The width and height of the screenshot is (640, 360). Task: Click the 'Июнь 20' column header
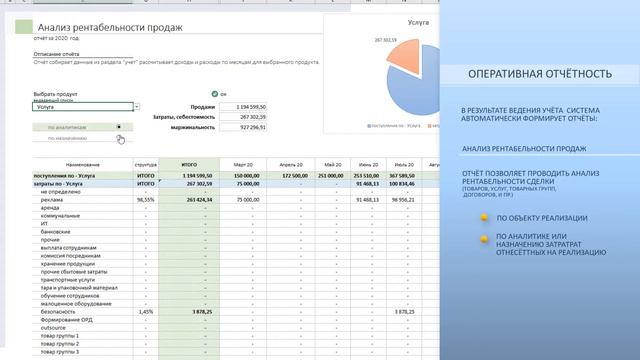(x=368, y=164)
